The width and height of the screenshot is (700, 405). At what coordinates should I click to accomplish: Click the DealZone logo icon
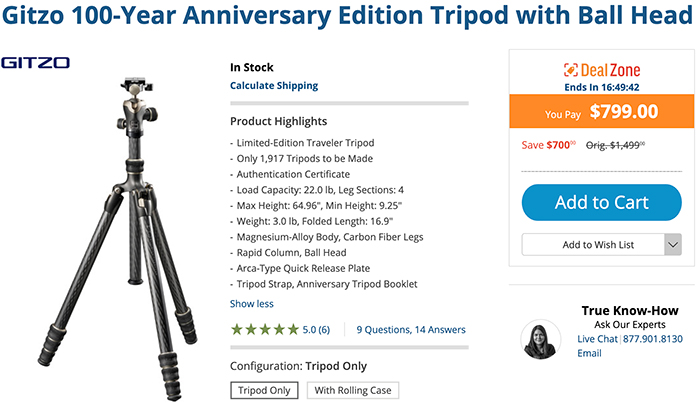[570, 70]
